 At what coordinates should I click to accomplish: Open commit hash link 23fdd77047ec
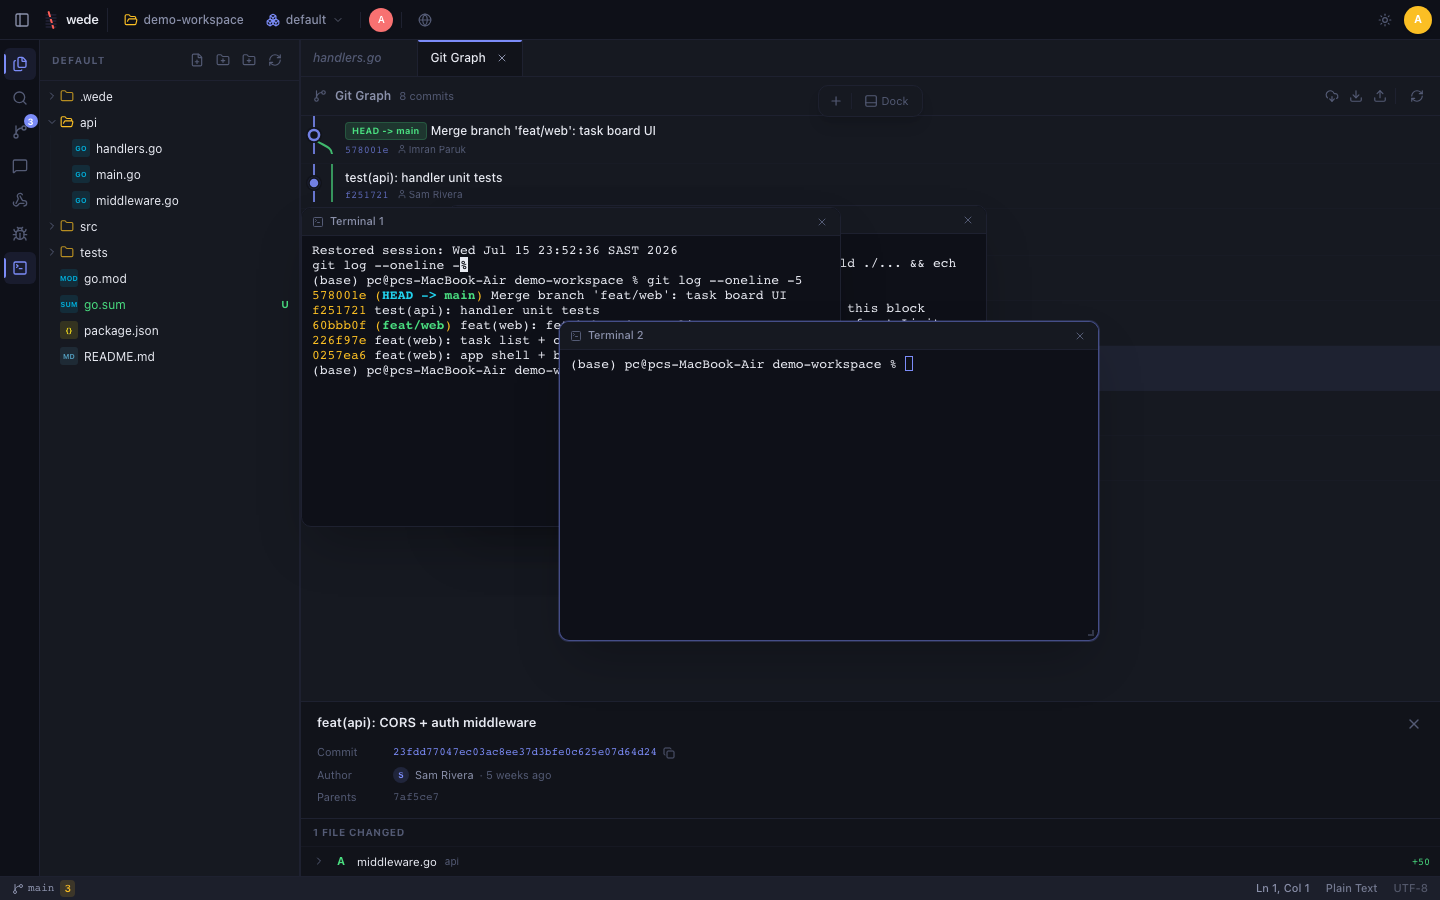524,752
